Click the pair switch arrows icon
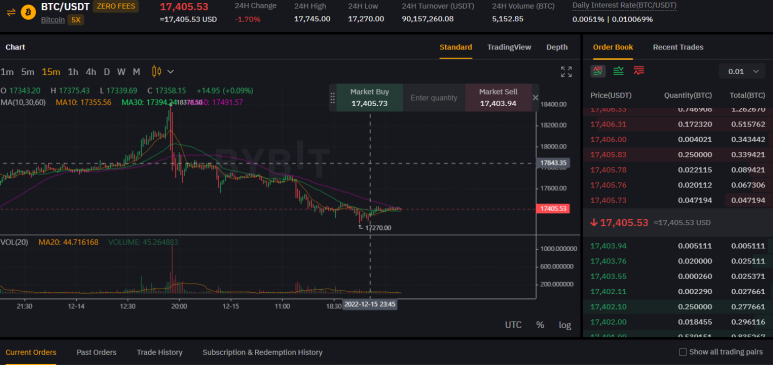 [11, 12]
